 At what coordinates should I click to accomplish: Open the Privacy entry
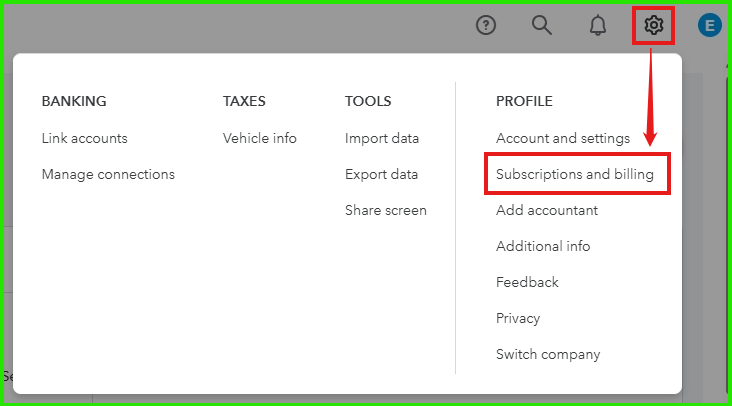(x=518, y=318)
